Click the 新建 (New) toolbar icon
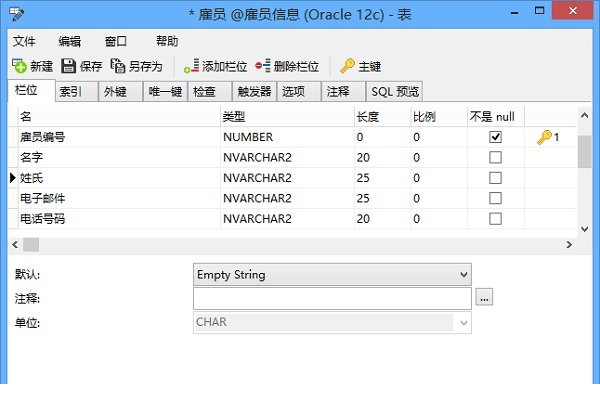This screenshot has width=600, height=399. (x=19, y=66)
